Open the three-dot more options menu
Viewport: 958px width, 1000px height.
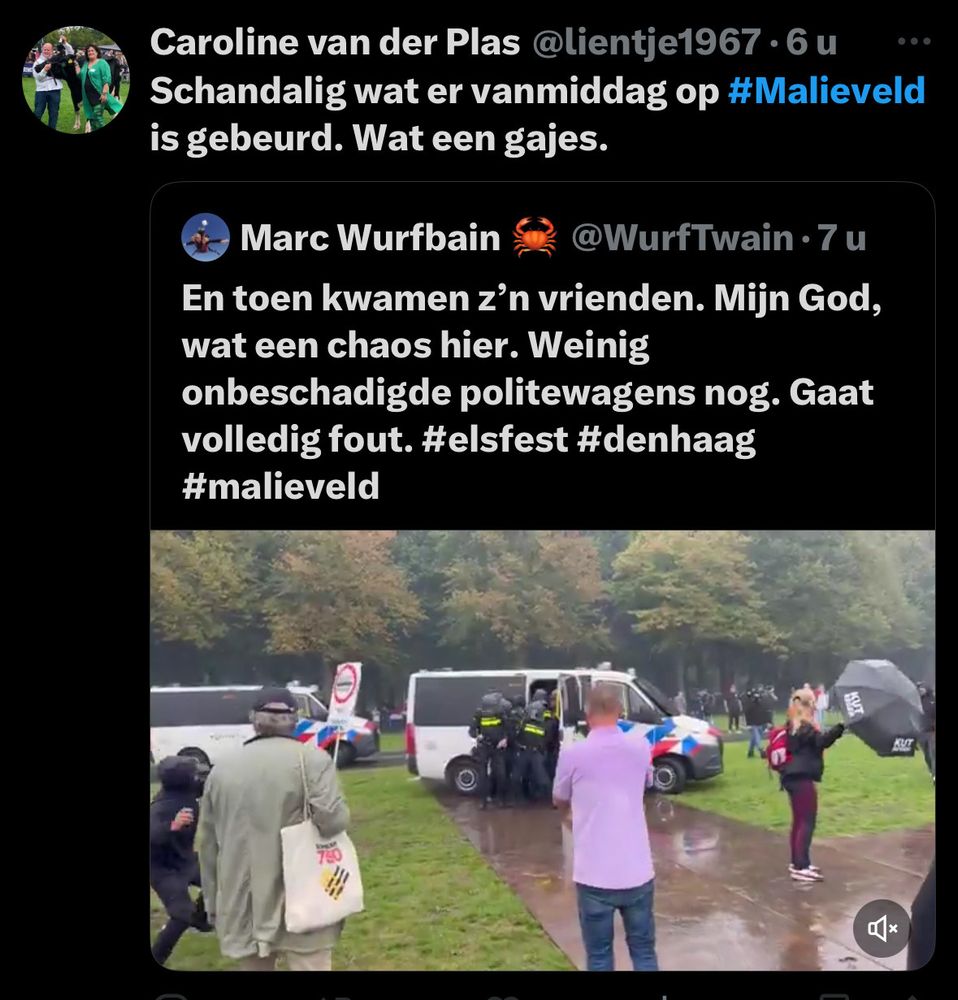pyautogui.click(x=914, y=41)
